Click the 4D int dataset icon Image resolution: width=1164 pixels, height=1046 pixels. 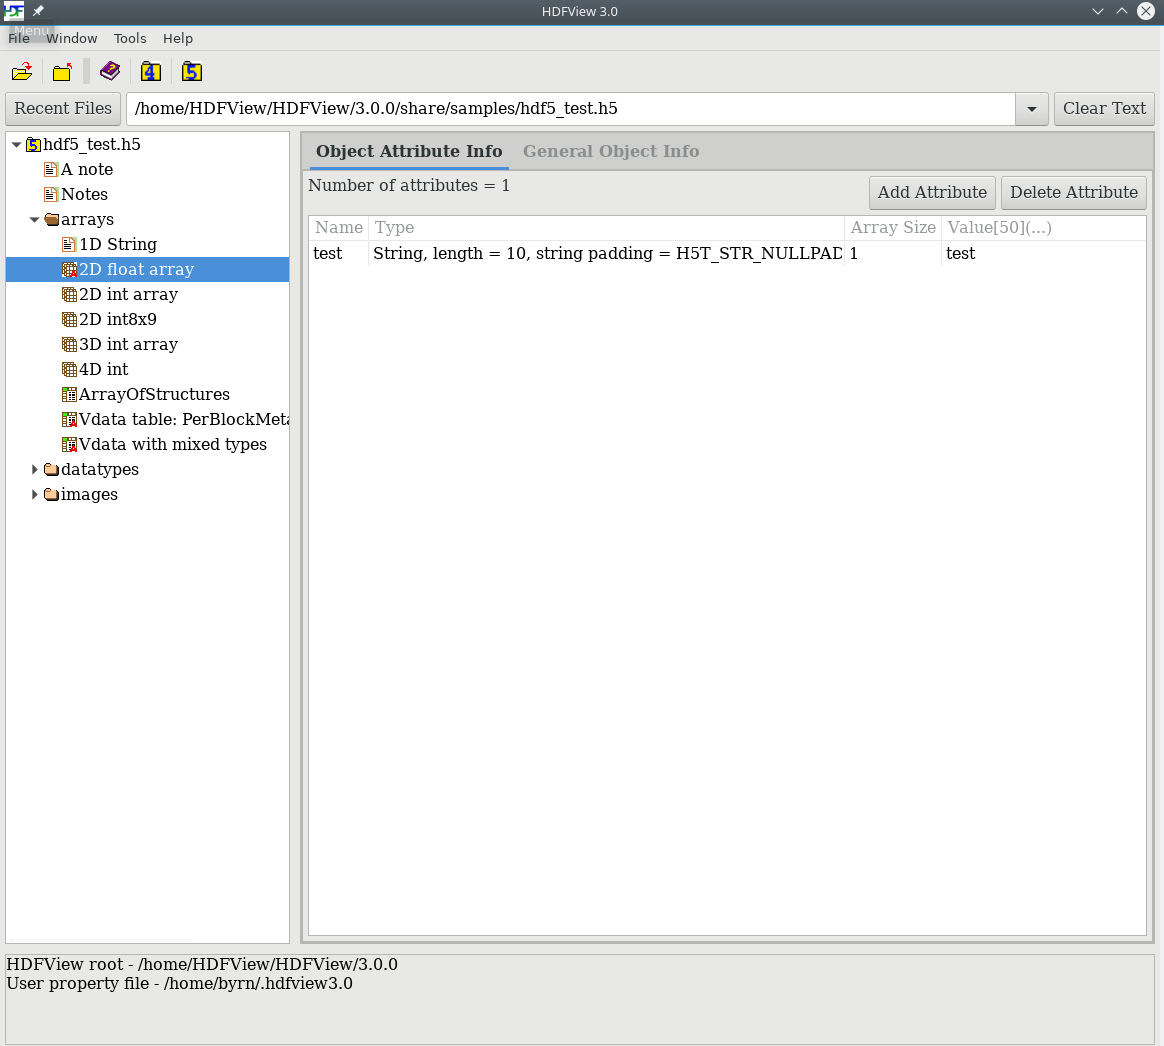point(69,370)
